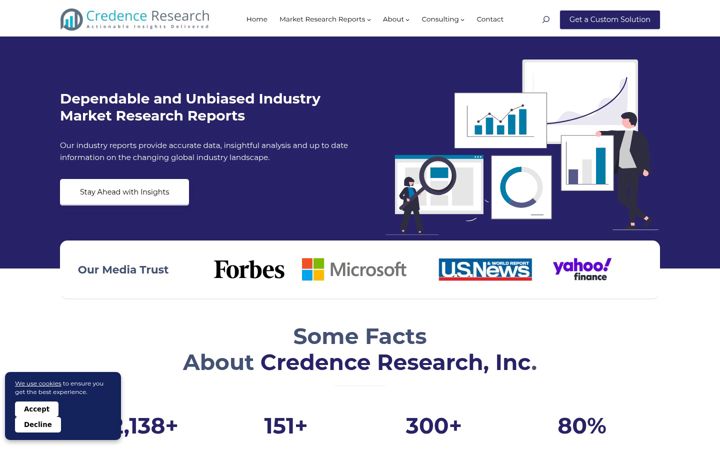Click the Microsoft logo

point(354,270)
